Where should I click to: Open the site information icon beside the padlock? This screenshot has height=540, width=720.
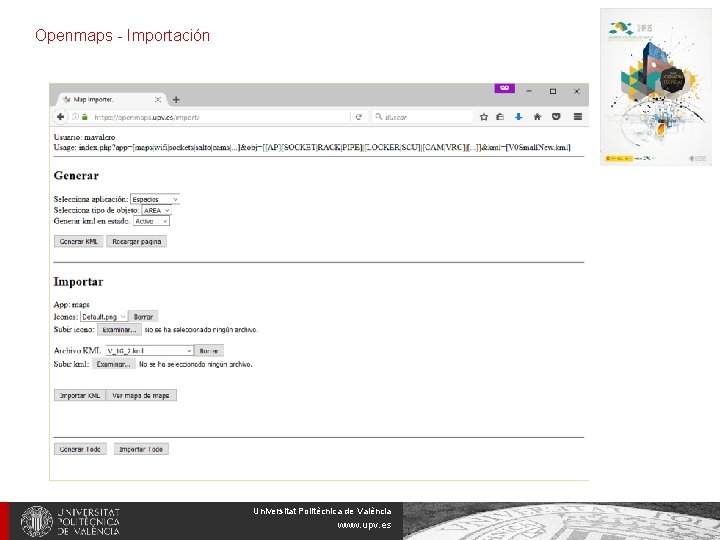[x=75, y=117]
